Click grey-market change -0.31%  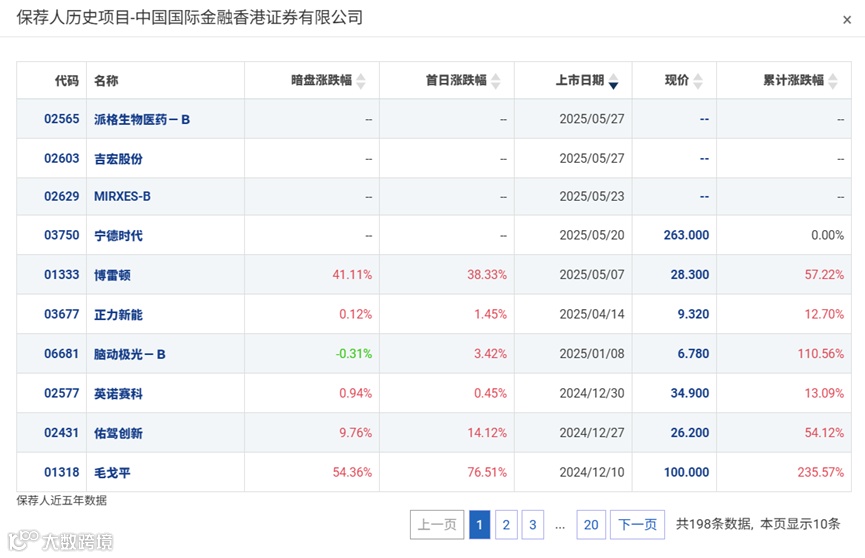pyautogui.click(x=354, y=354)
